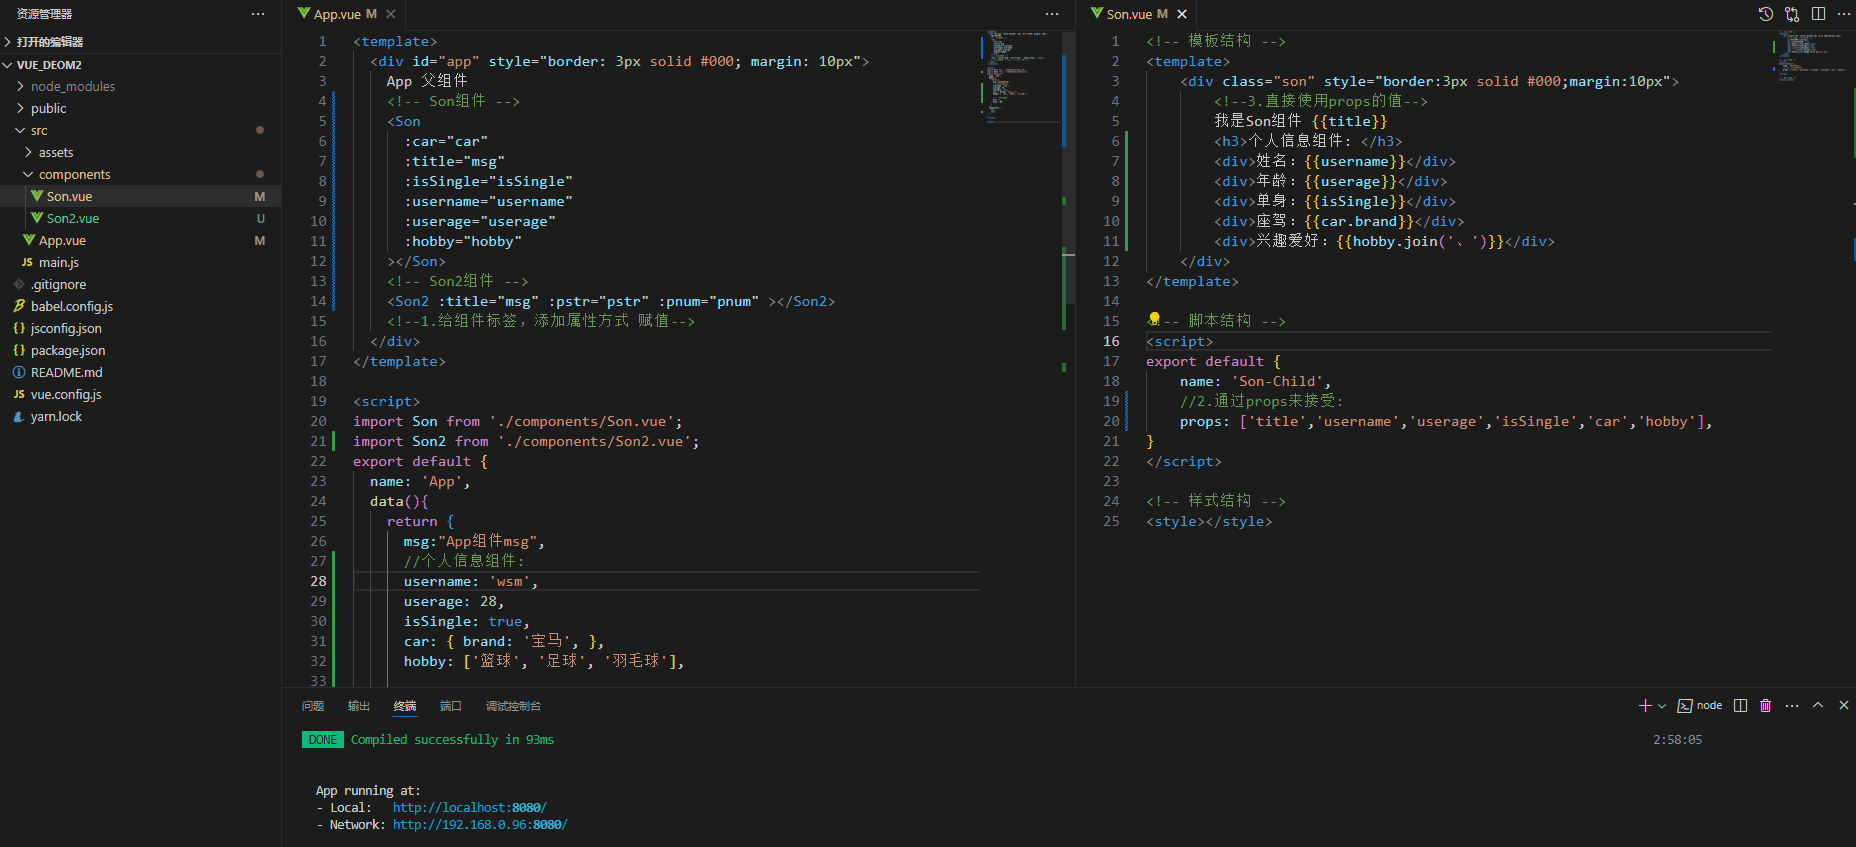Split the Son.vue editor to the right

1818,14
